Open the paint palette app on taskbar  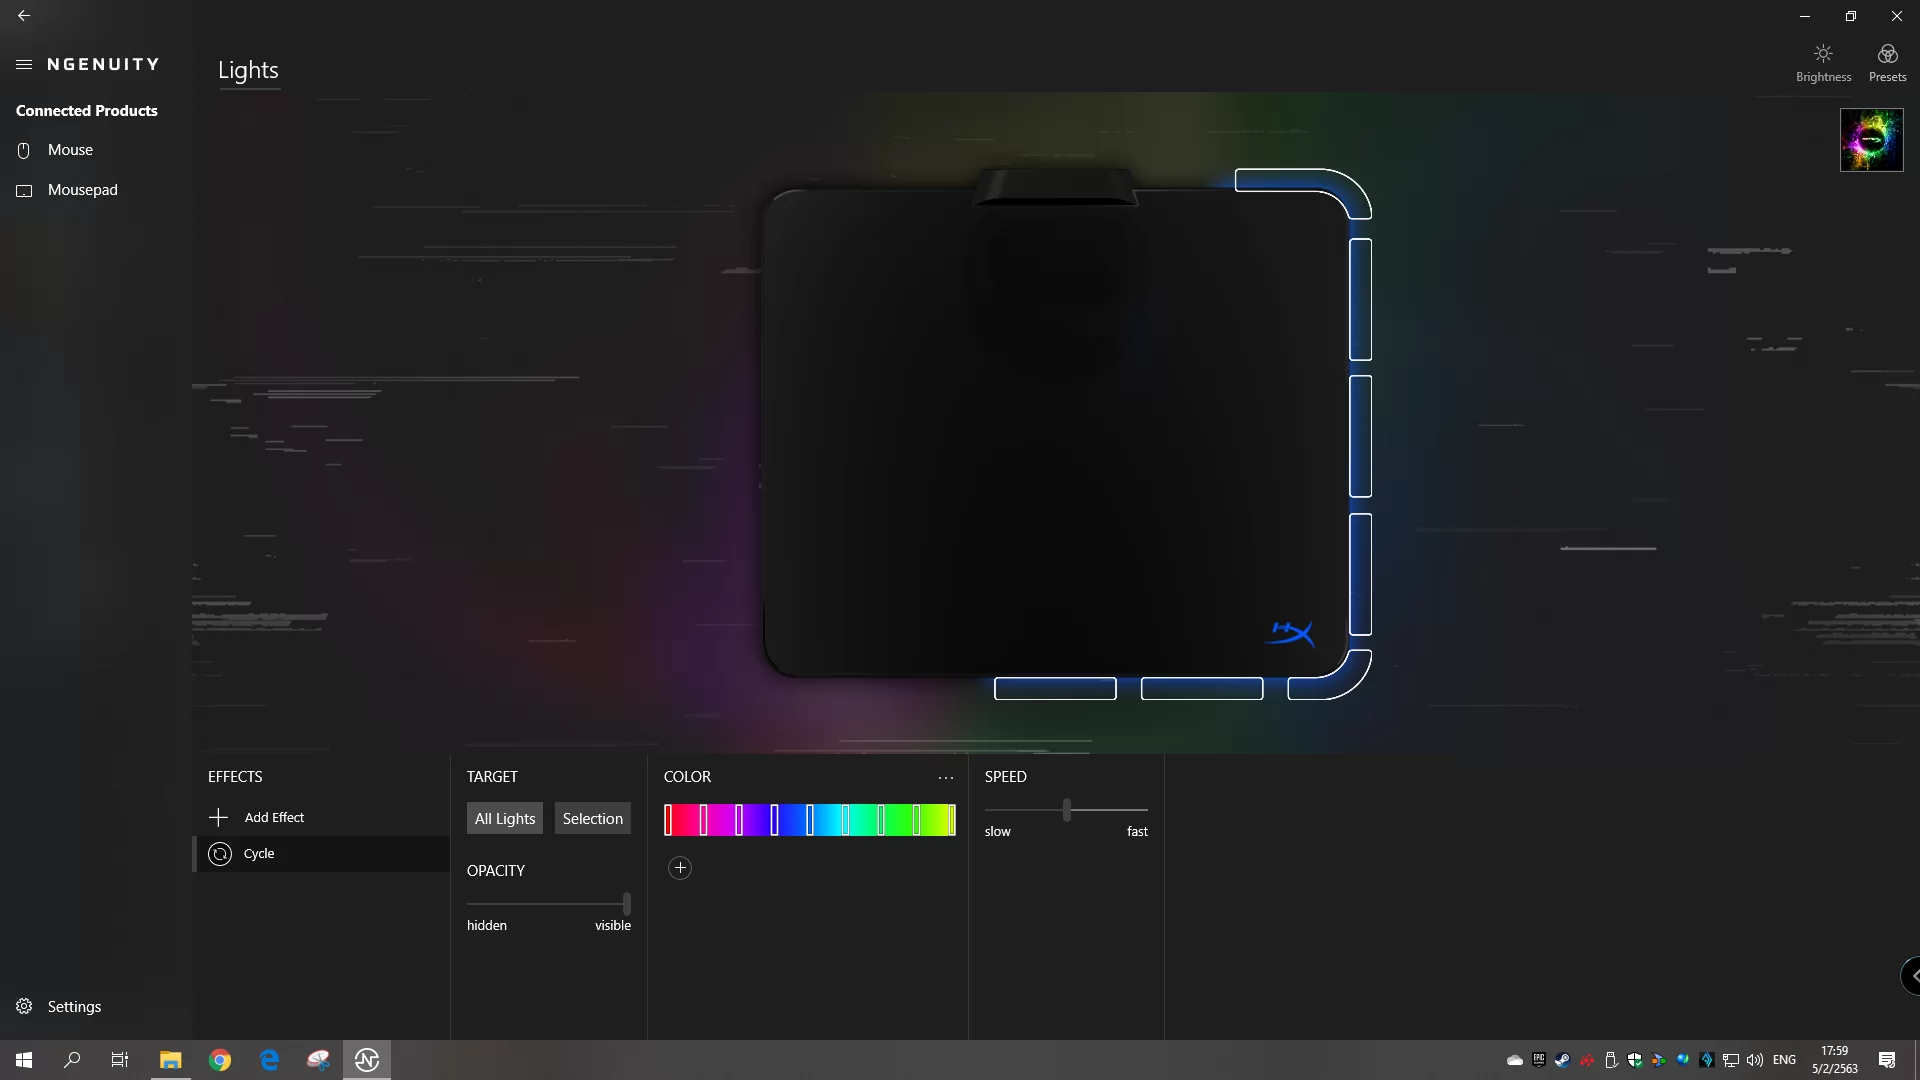coord(318,1060)
